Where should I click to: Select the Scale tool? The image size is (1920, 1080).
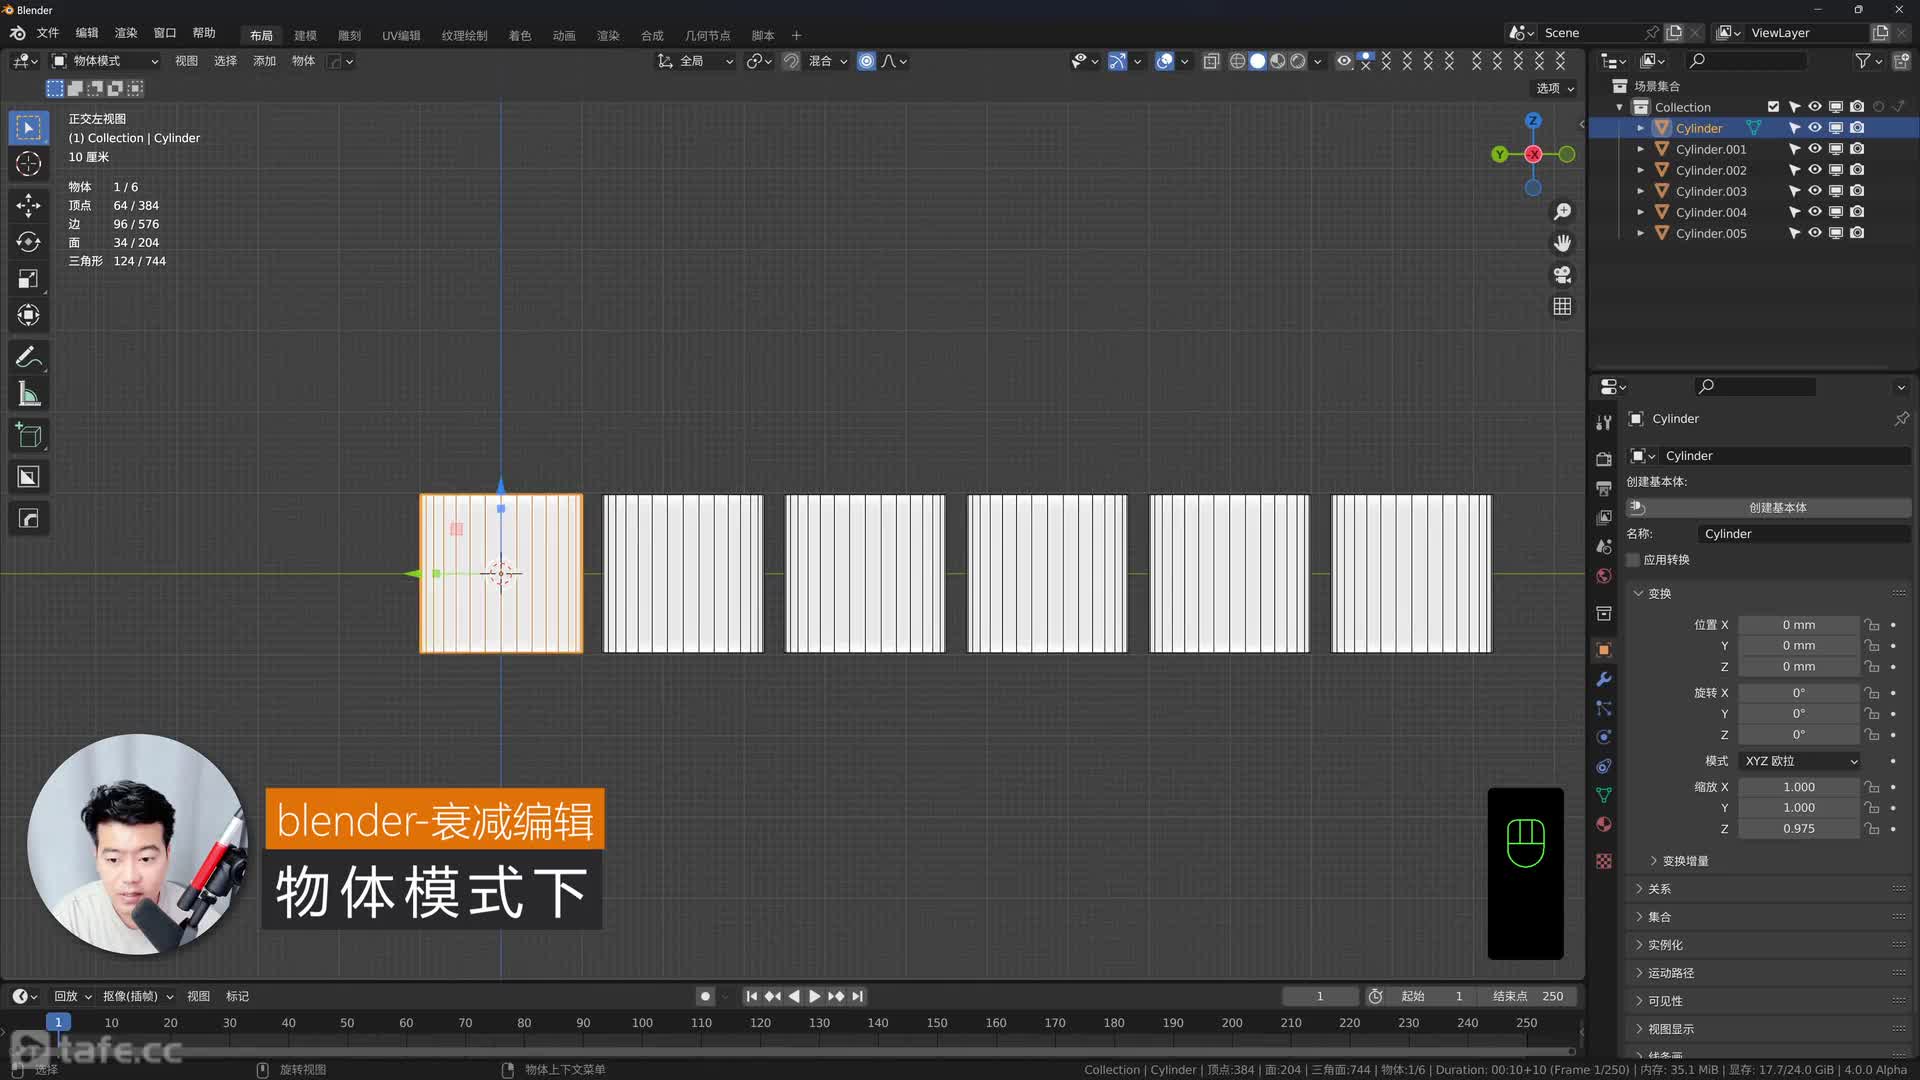pyautogui.click(x=28, y=279)
